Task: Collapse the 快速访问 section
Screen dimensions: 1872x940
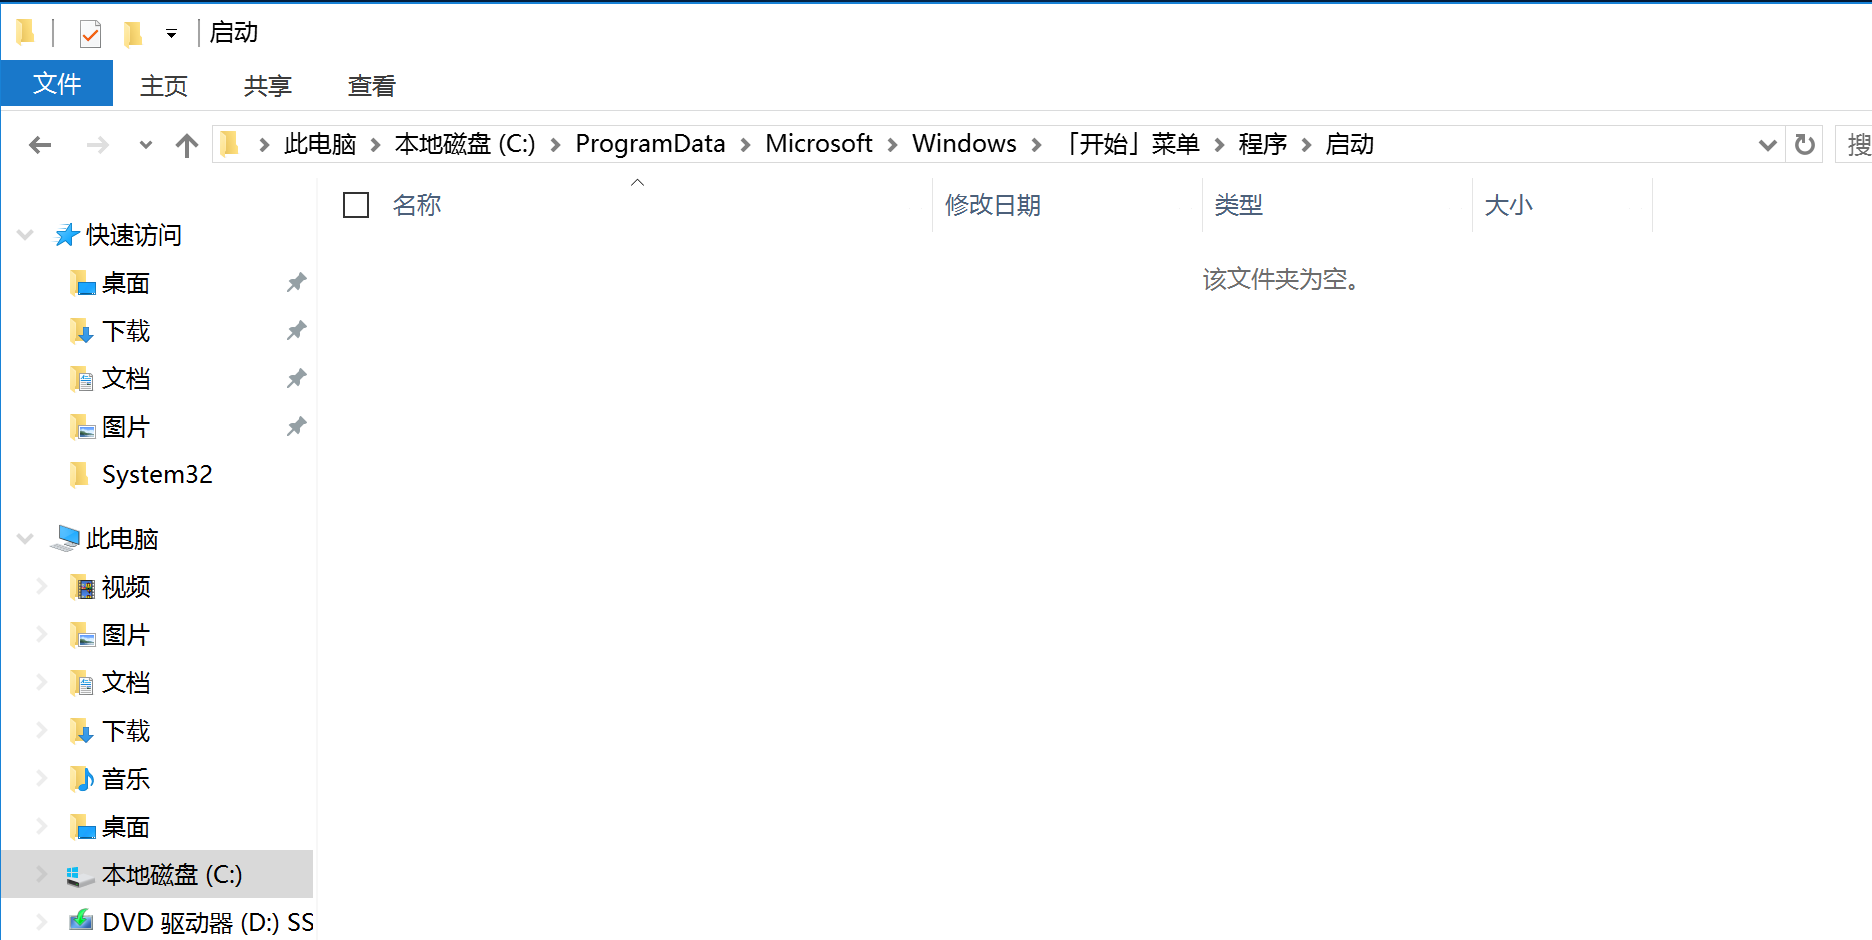Action: 24,234
